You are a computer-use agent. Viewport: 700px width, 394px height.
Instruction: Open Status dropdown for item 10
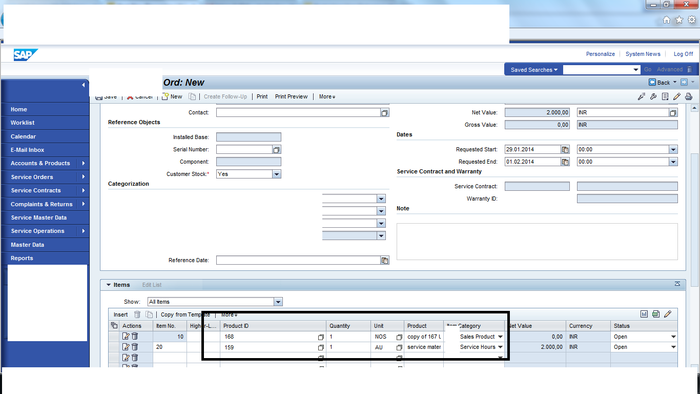click(x=673, y=337)
